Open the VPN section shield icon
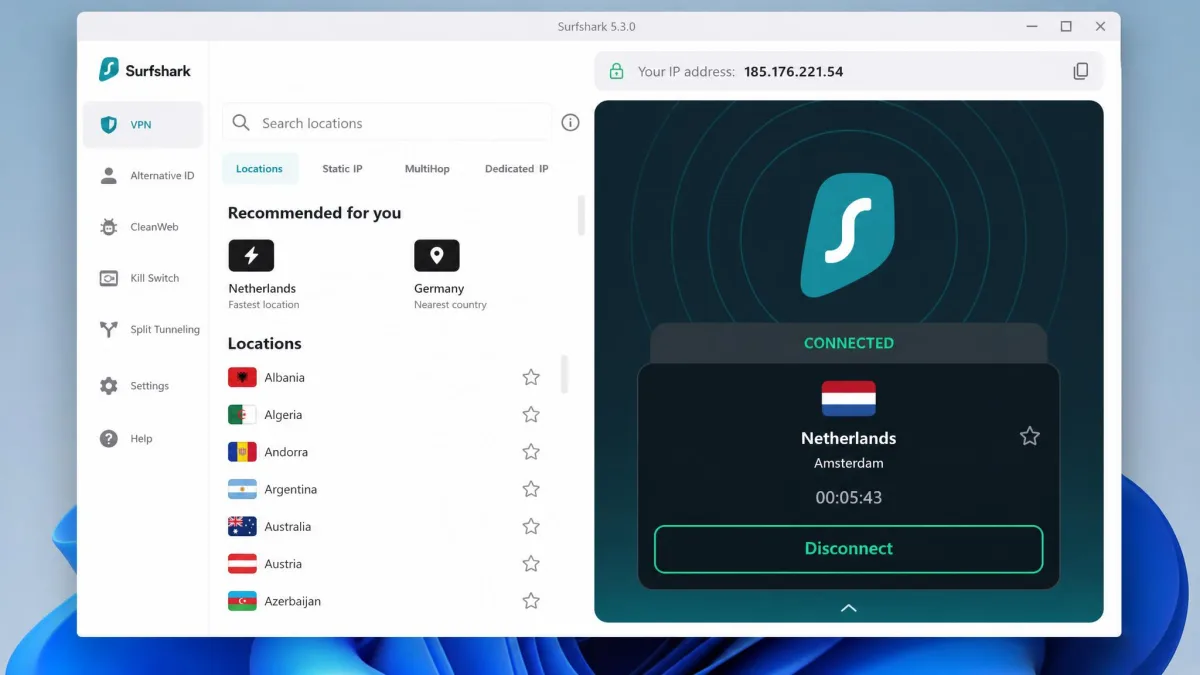The width and height of the screenshot is (1200, 675). tap(109, 125)
